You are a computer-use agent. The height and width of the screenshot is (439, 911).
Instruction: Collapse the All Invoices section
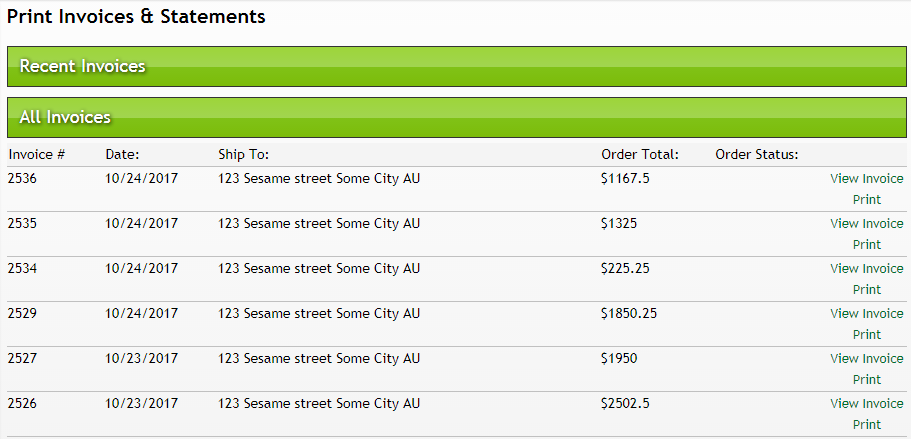(x=65, y=117)
